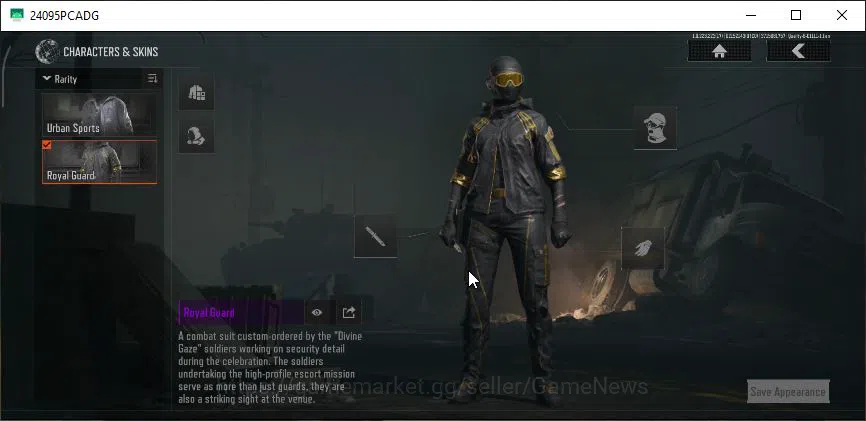Select the Urban Sports skin

[99, 115]
